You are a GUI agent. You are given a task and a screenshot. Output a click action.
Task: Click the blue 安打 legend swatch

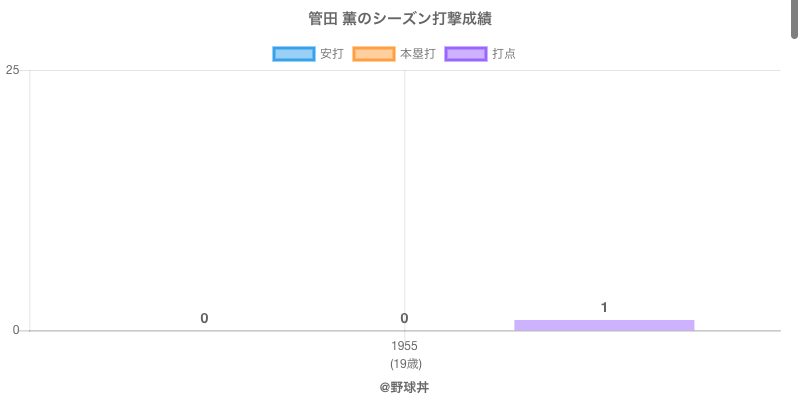tap(293, 54)
